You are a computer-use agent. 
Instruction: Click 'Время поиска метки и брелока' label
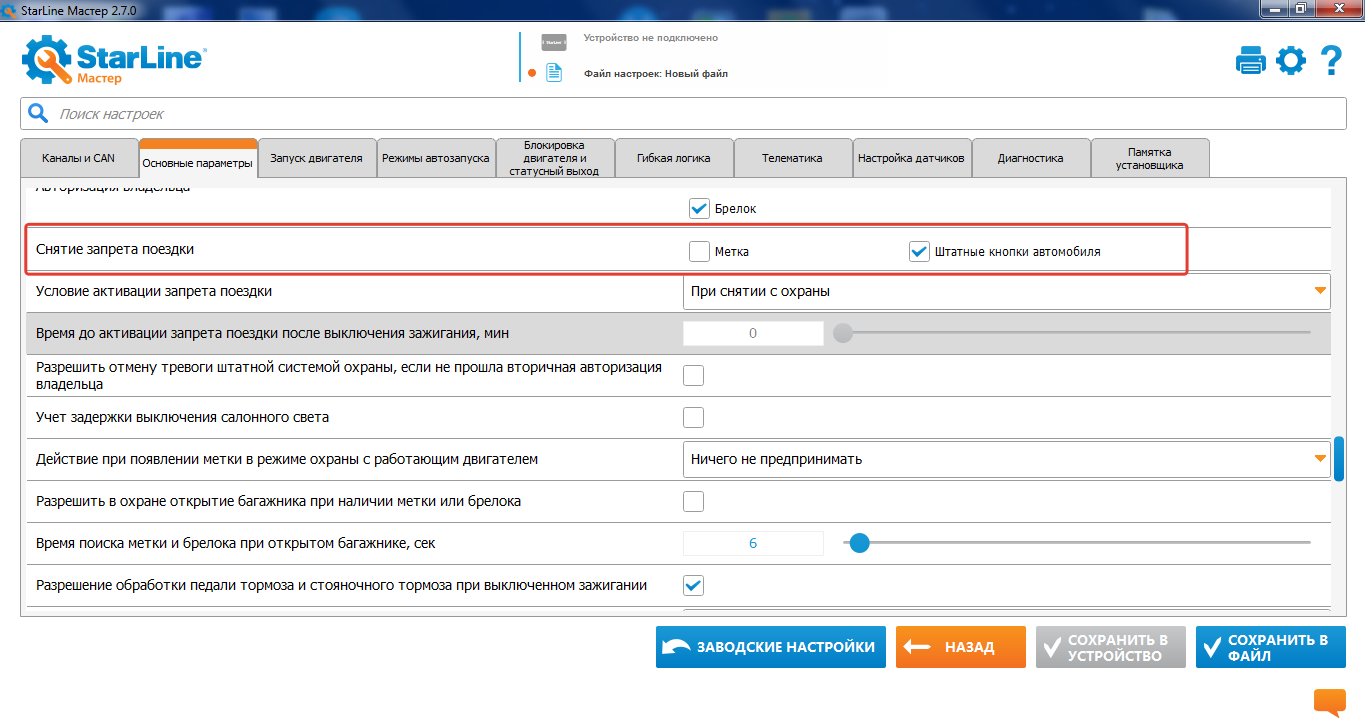(x=236, y=543)
